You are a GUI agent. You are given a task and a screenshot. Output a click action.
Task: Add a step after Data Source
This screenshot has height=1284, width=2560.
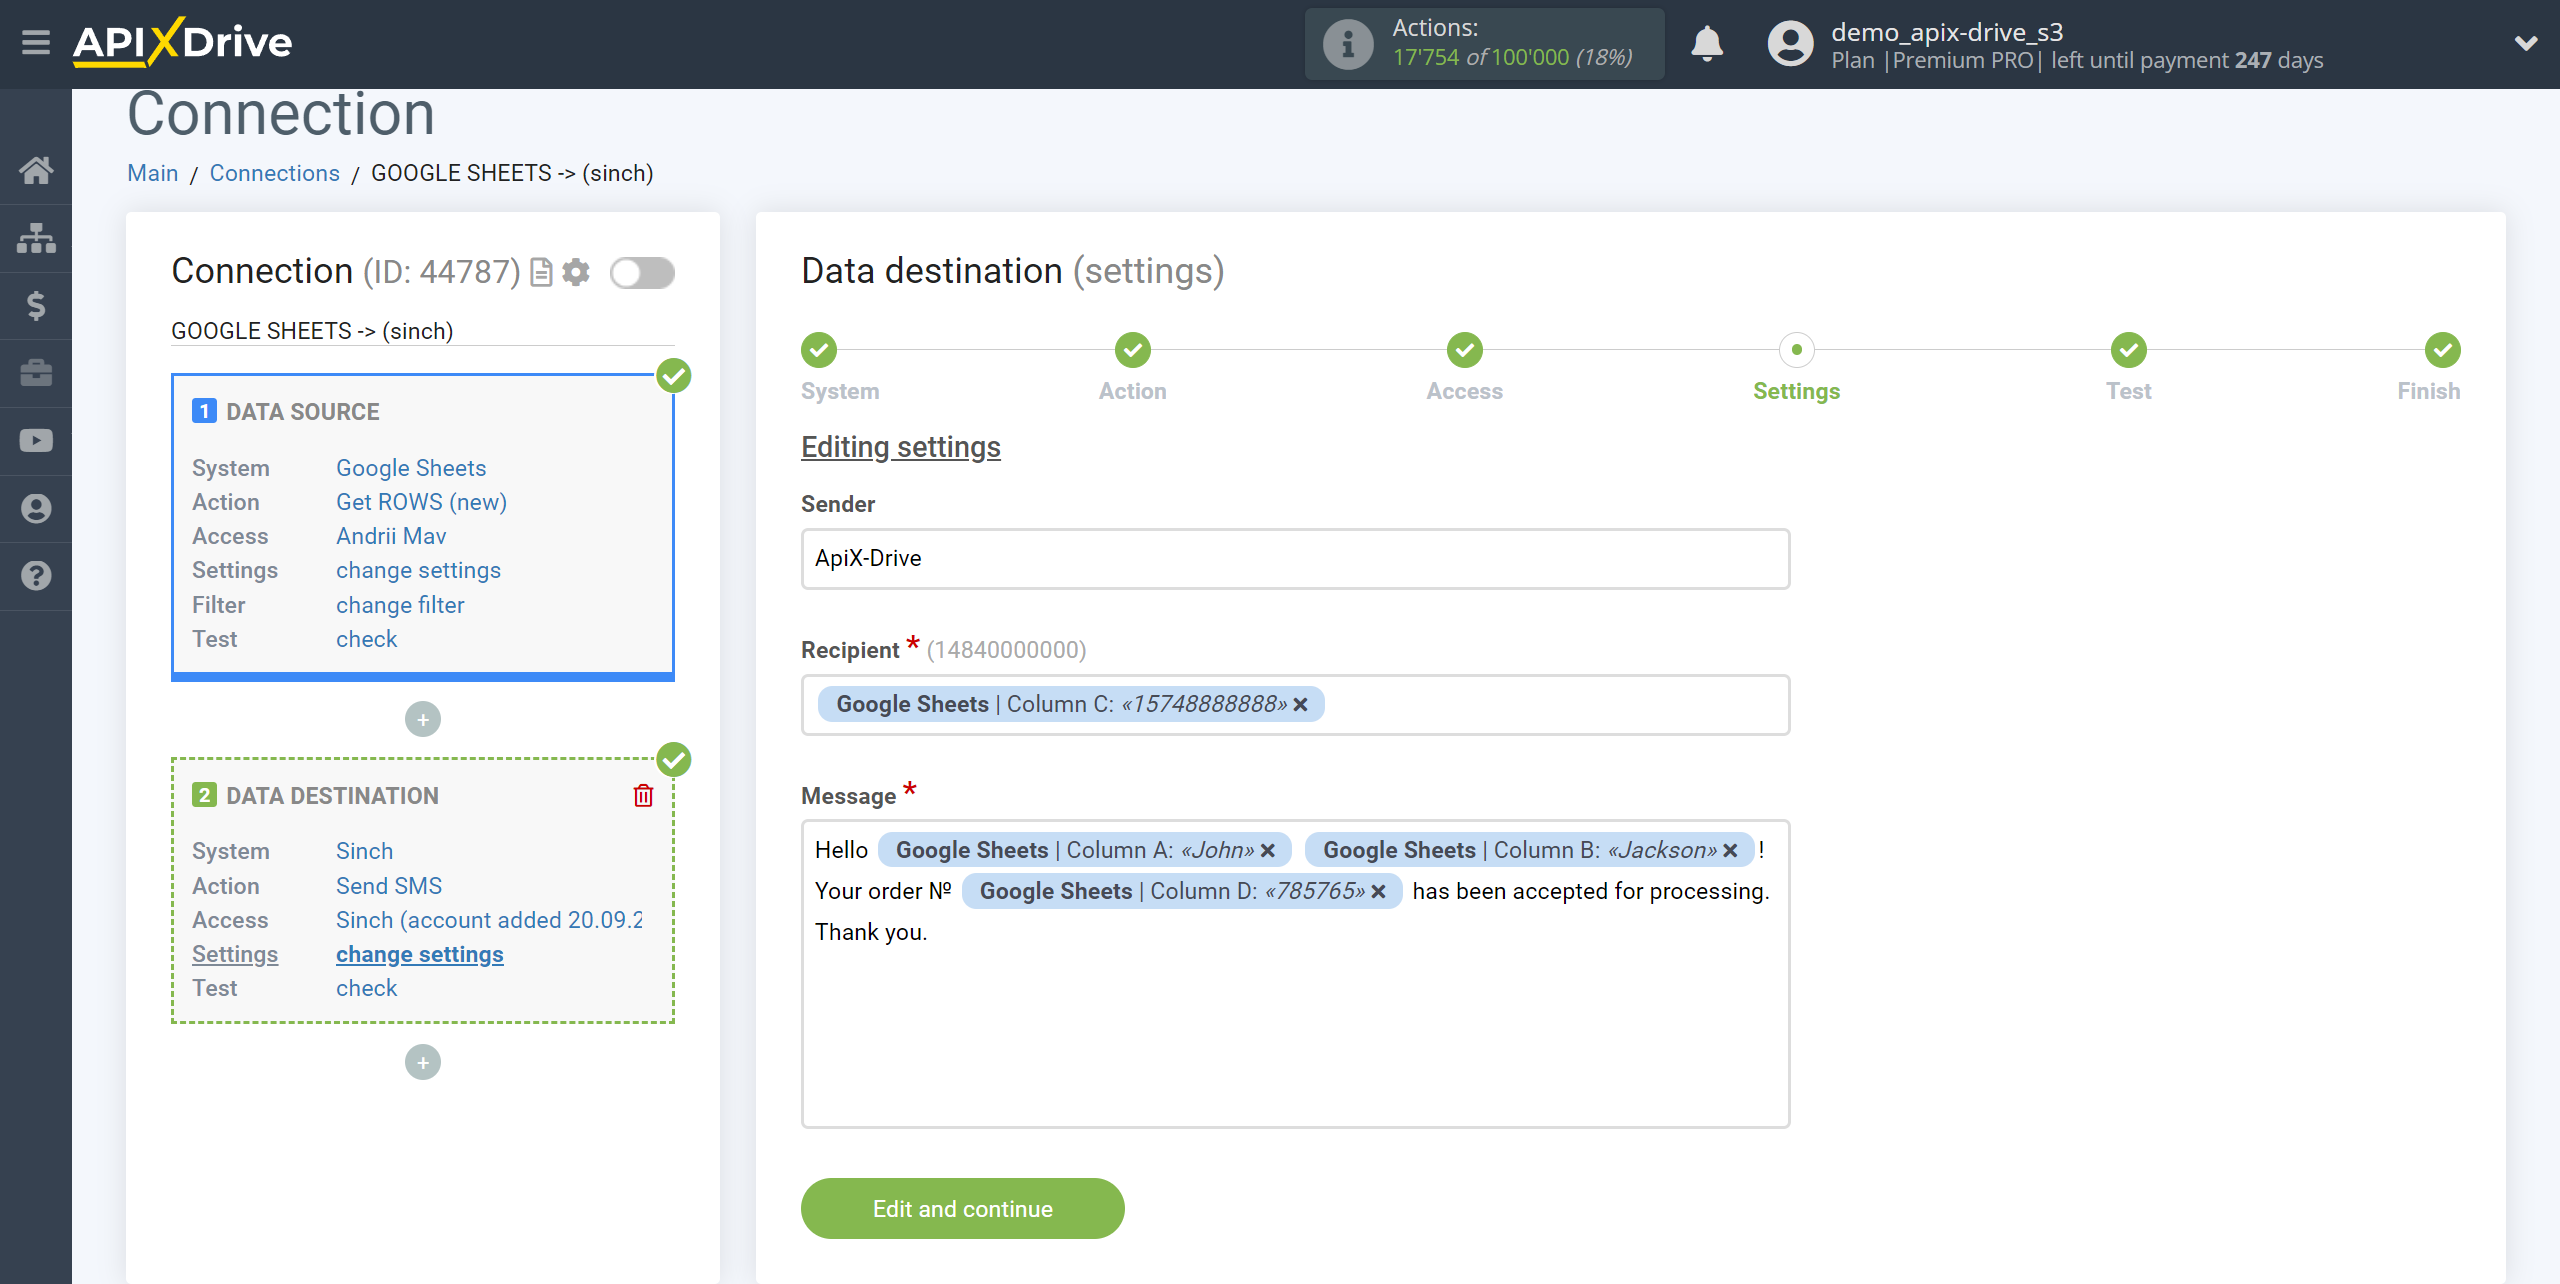pos(423,719)
